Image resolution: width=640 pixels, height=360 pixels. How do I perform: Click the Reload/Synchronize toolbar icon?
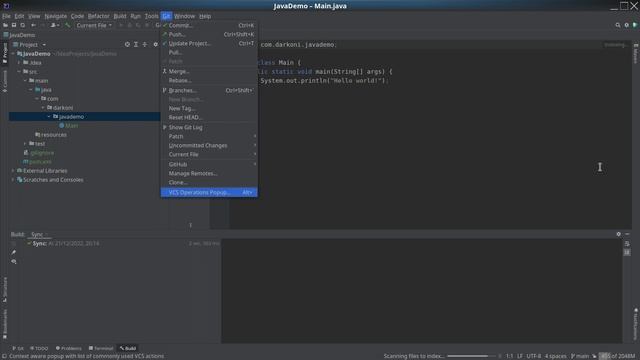pos(23,25)
